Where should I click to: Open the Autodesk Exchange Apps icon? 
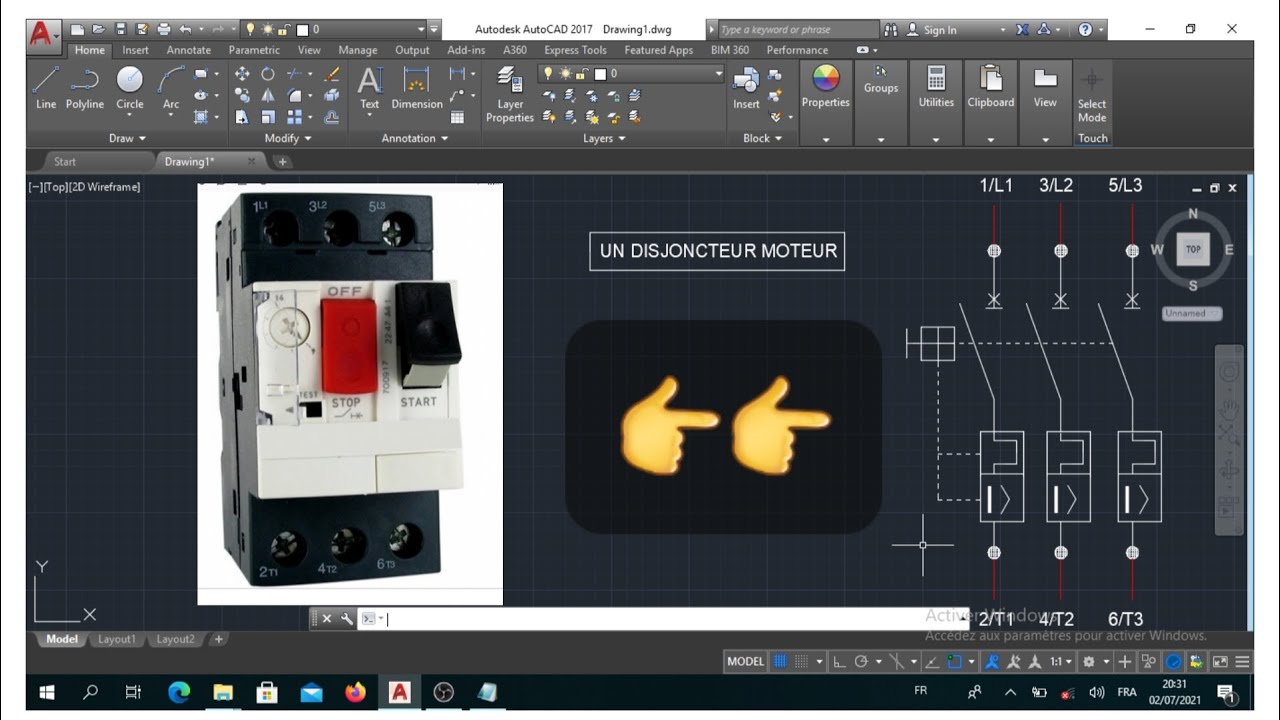(x=1022, y=30)
